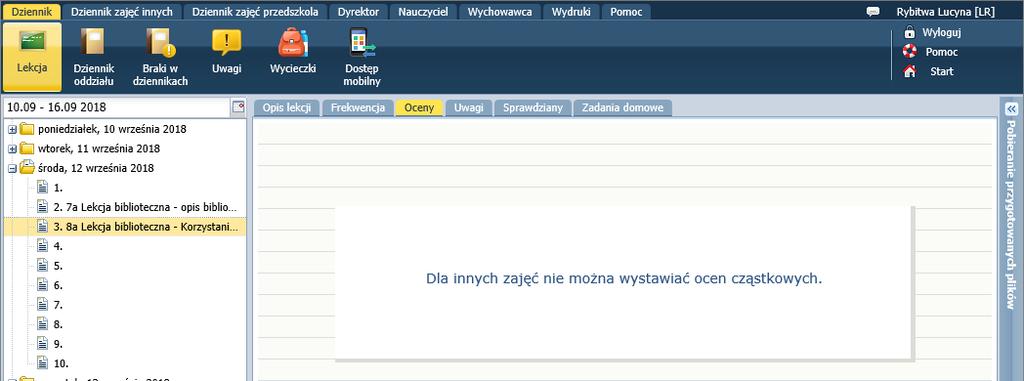Switch to Dziennik main tab

[31, 12]
